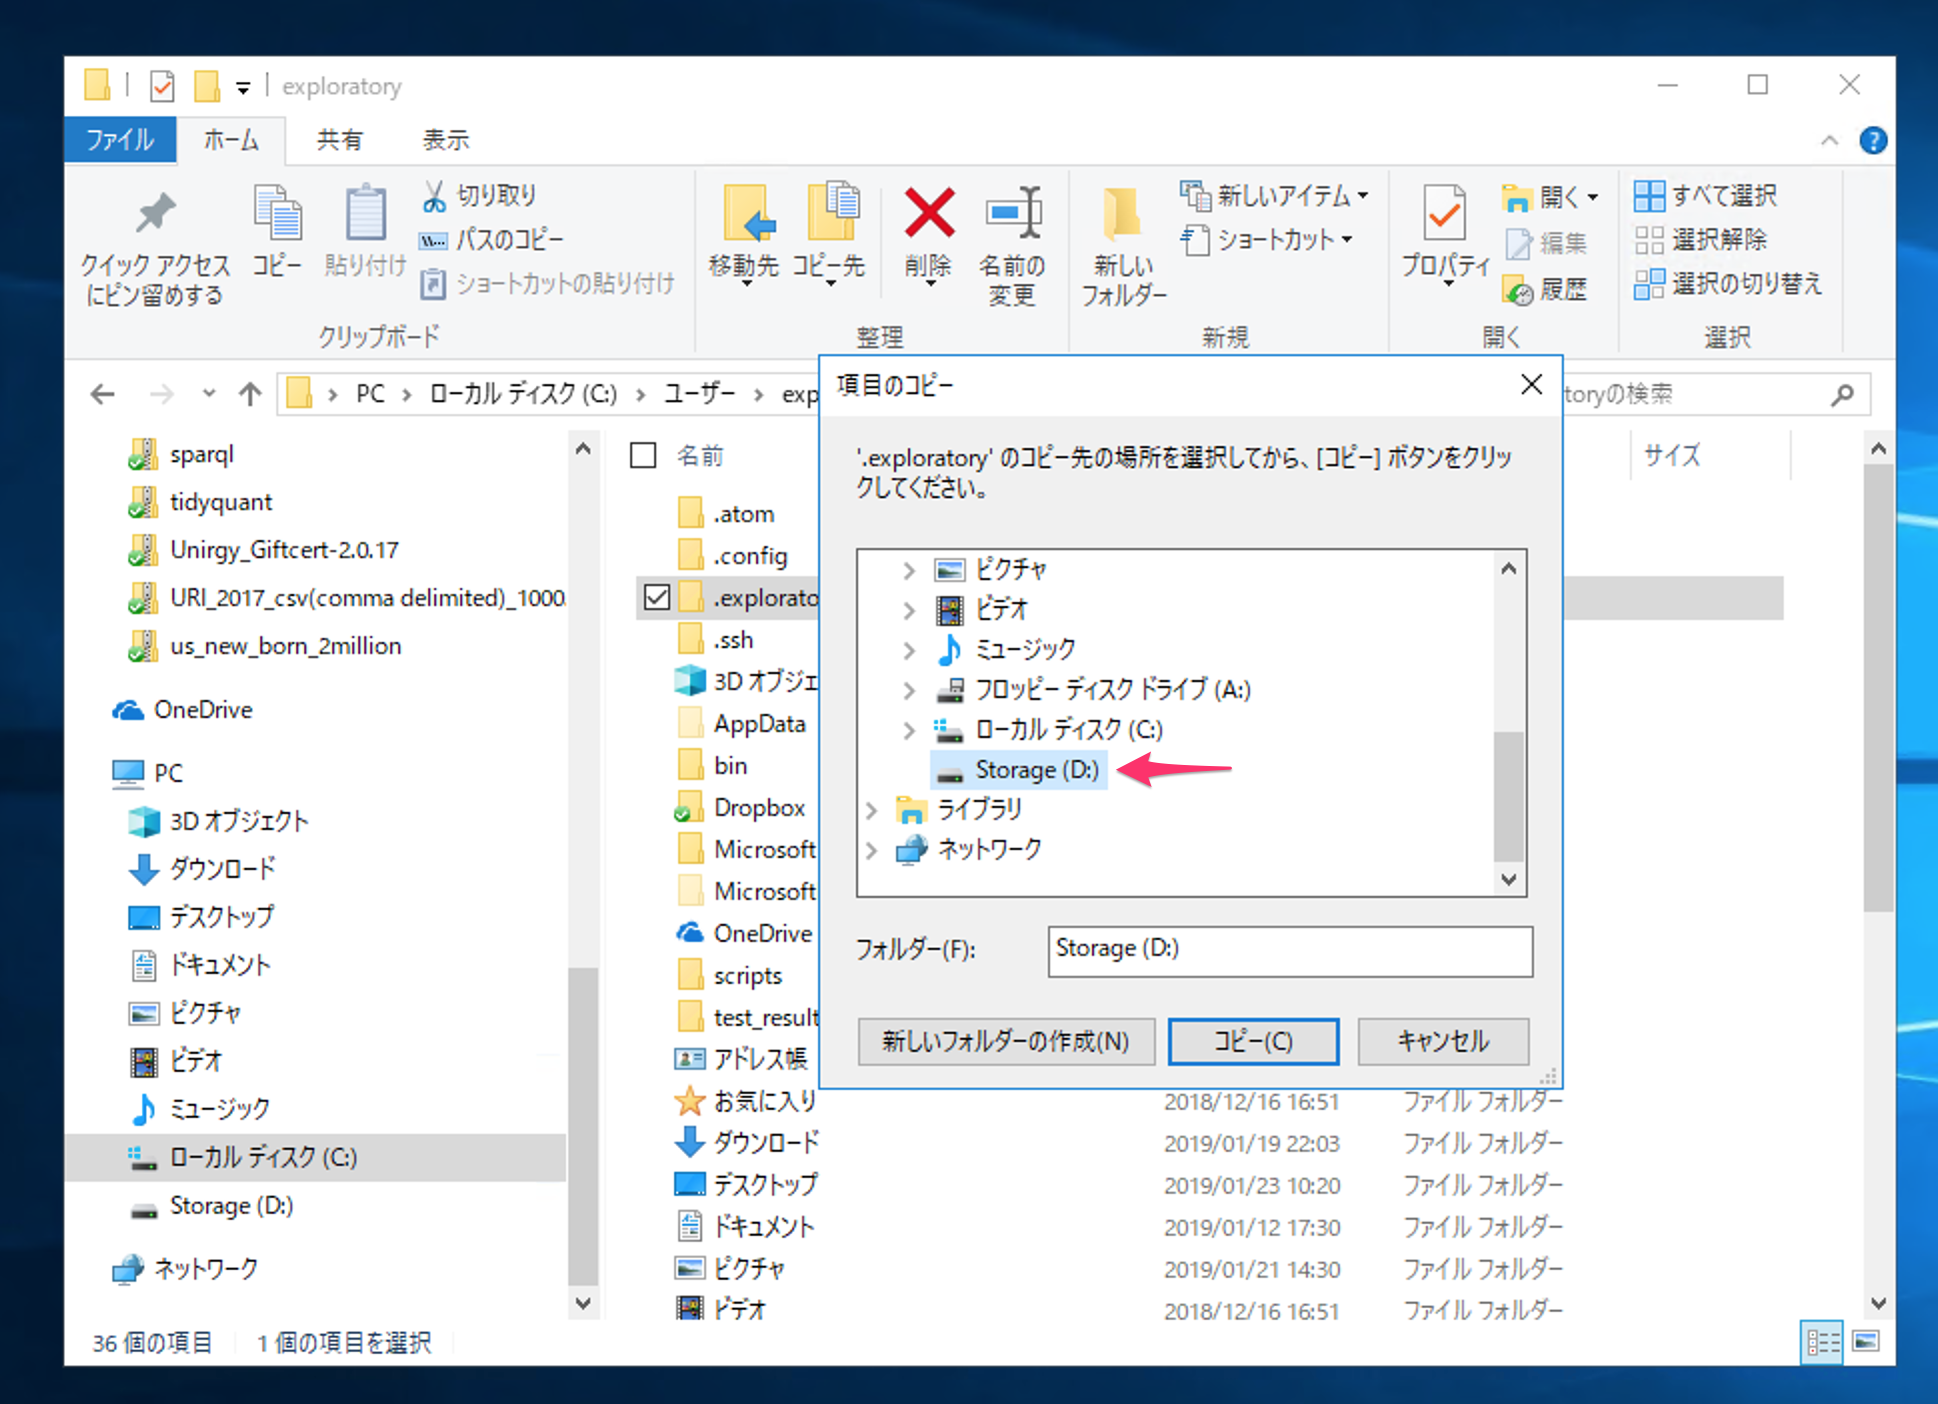Viewport: 1938px width, 1404px height.
Task: Click the red Delete (削除) icon
Action: (x=929, y=213)
